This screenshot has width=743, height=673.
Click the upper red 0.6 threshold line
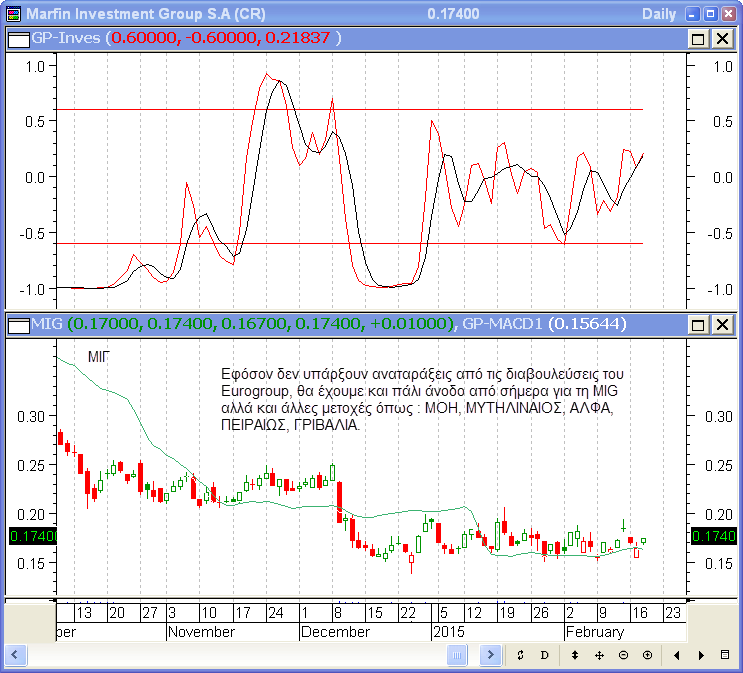(350, 109)
